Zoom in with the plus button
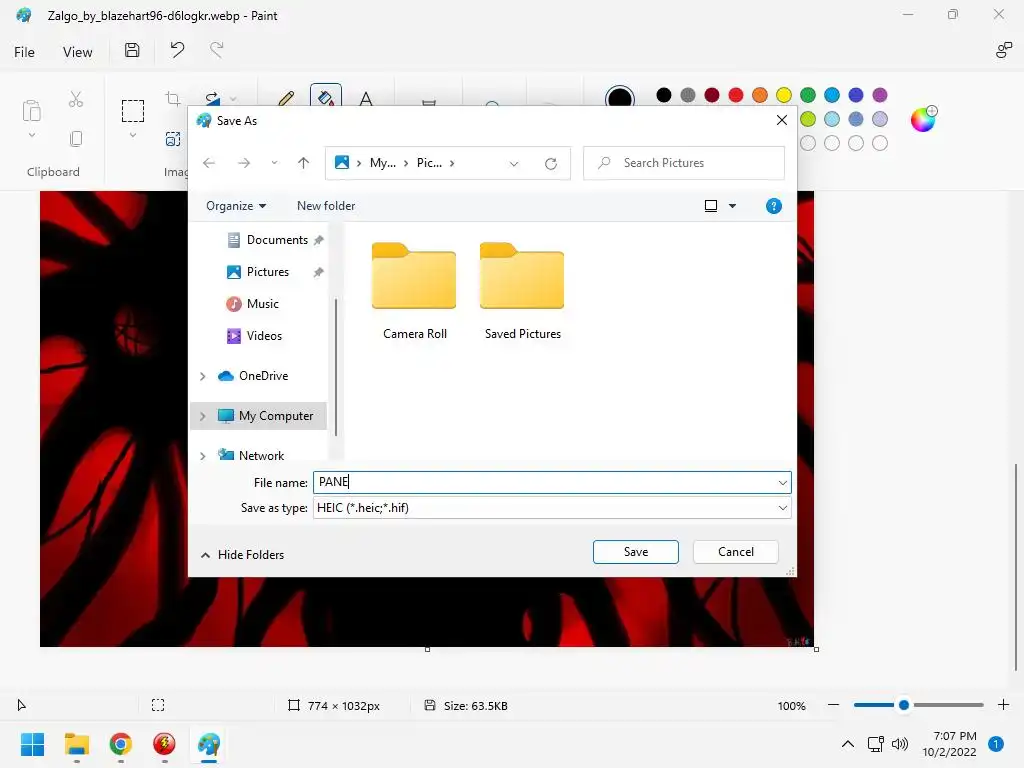 coord(1004,705)
